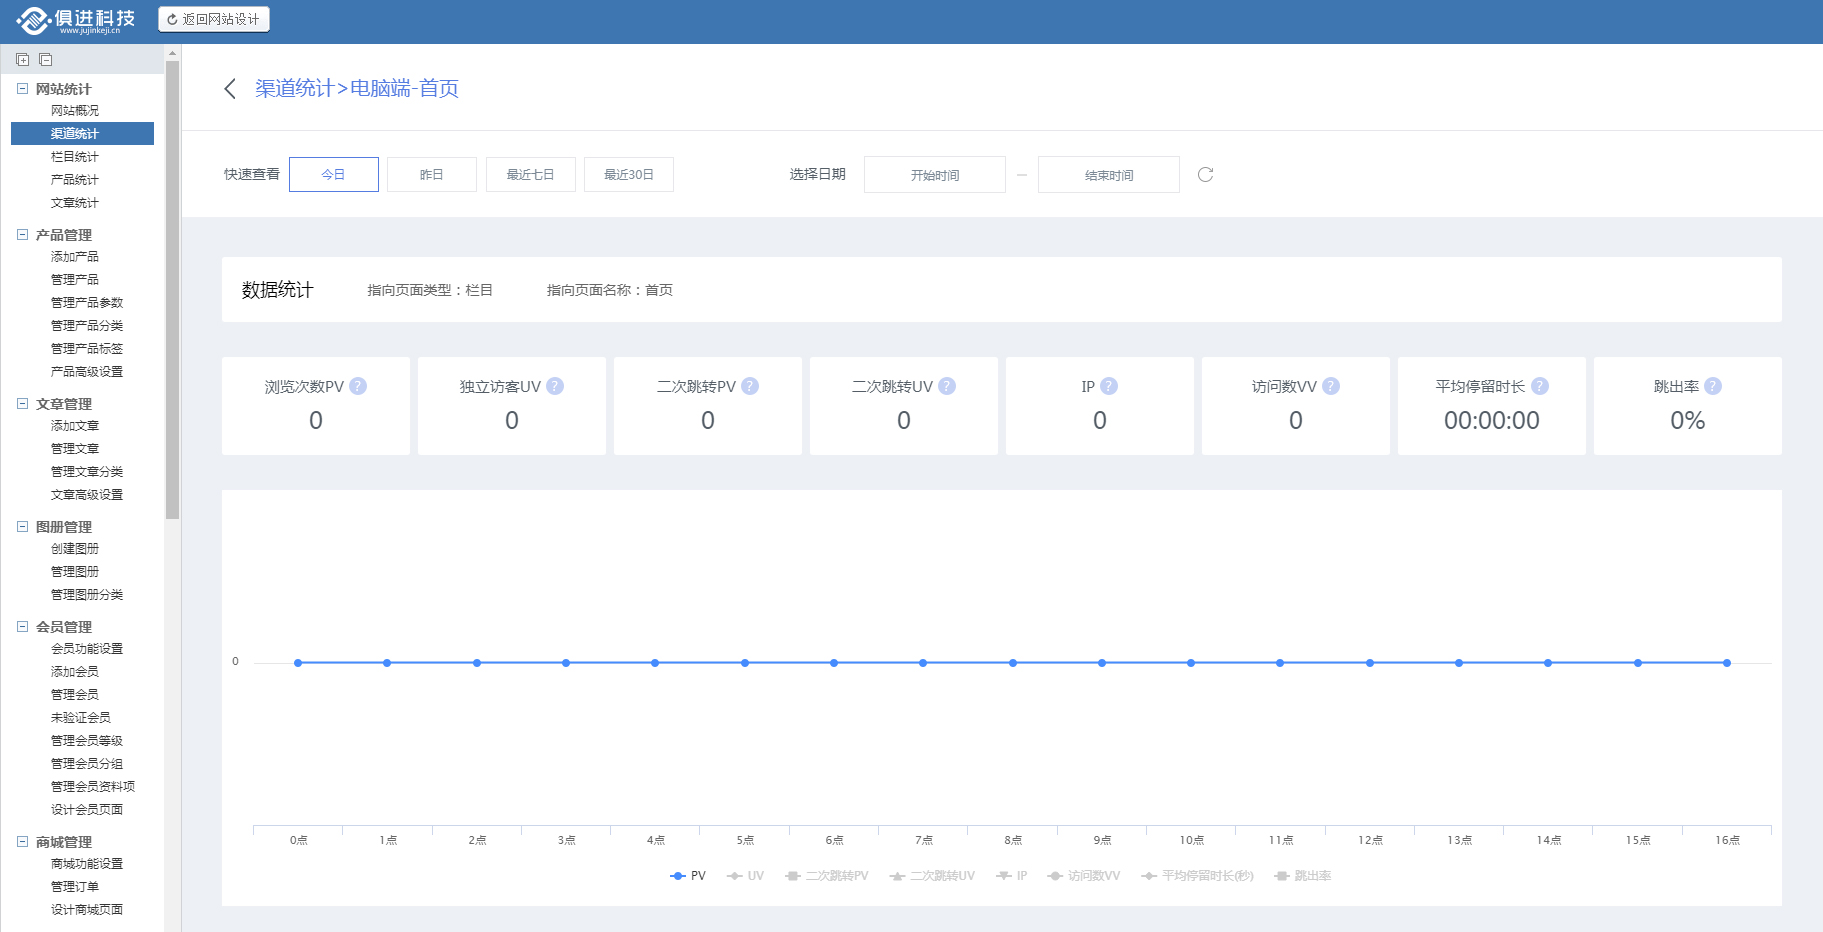Toggle the PV series in chart legend
Image resolution: width=1823 pixels, height=932 pixels.
point(688,876)
